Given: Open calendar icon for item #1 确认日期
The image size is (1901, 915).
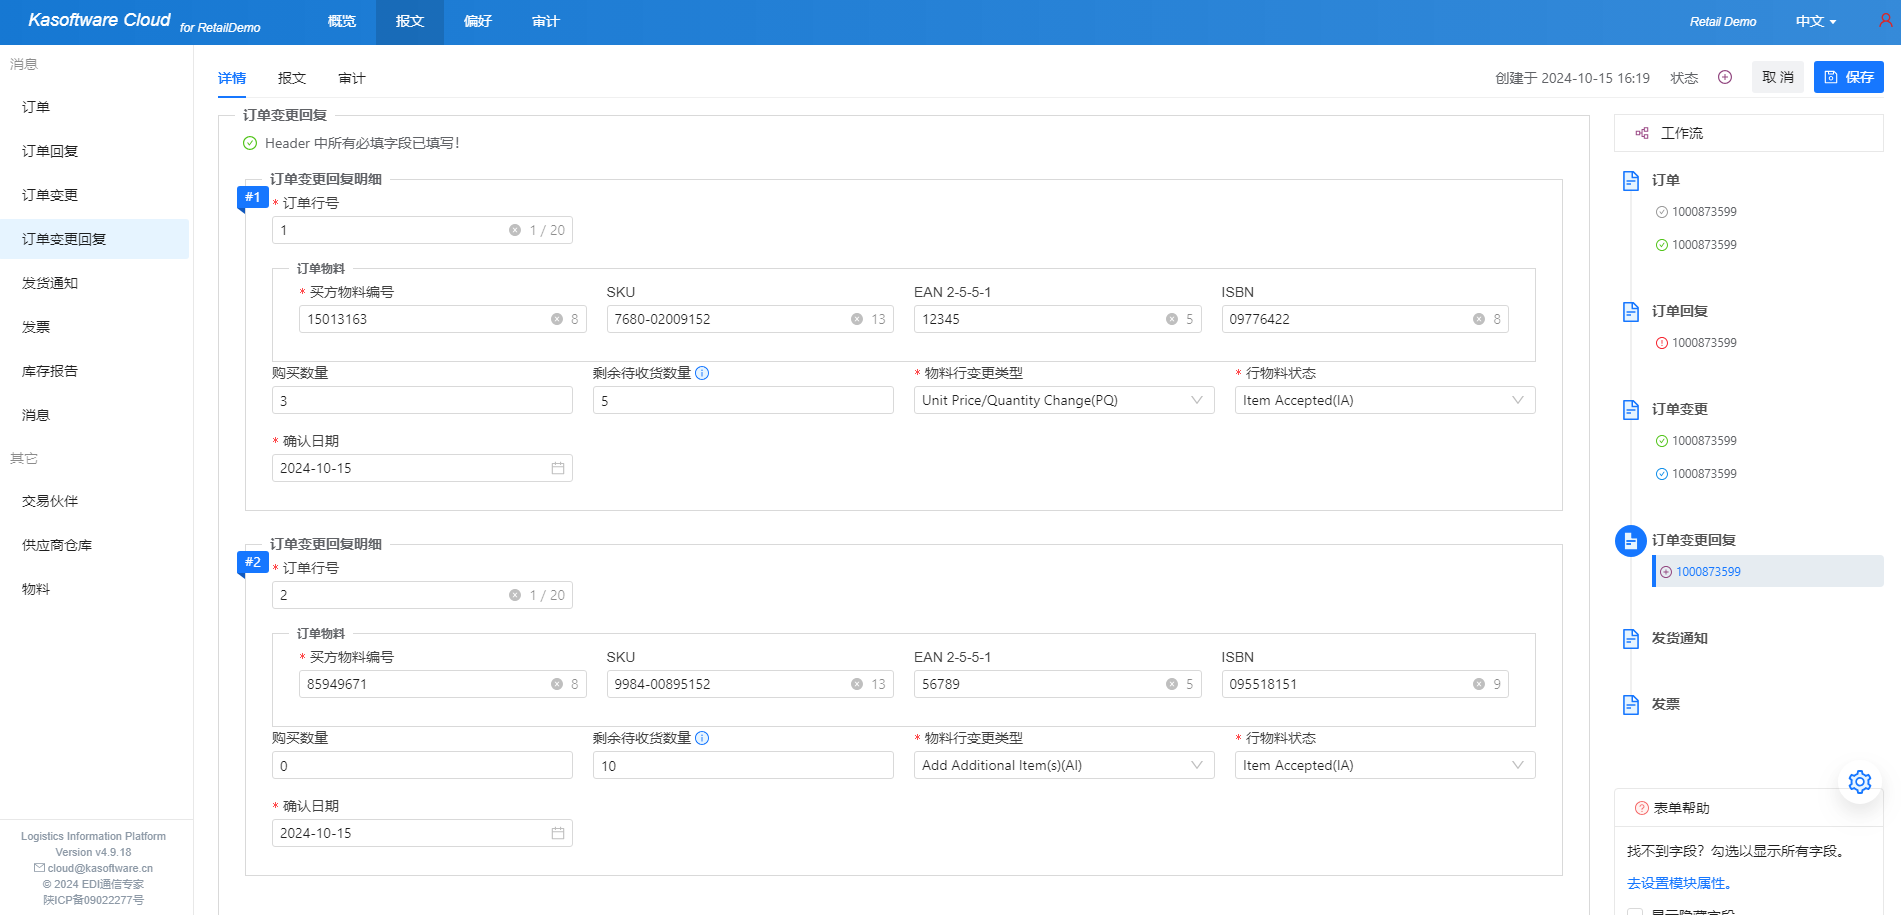Looking at the screenshot, I should (558, 468).
